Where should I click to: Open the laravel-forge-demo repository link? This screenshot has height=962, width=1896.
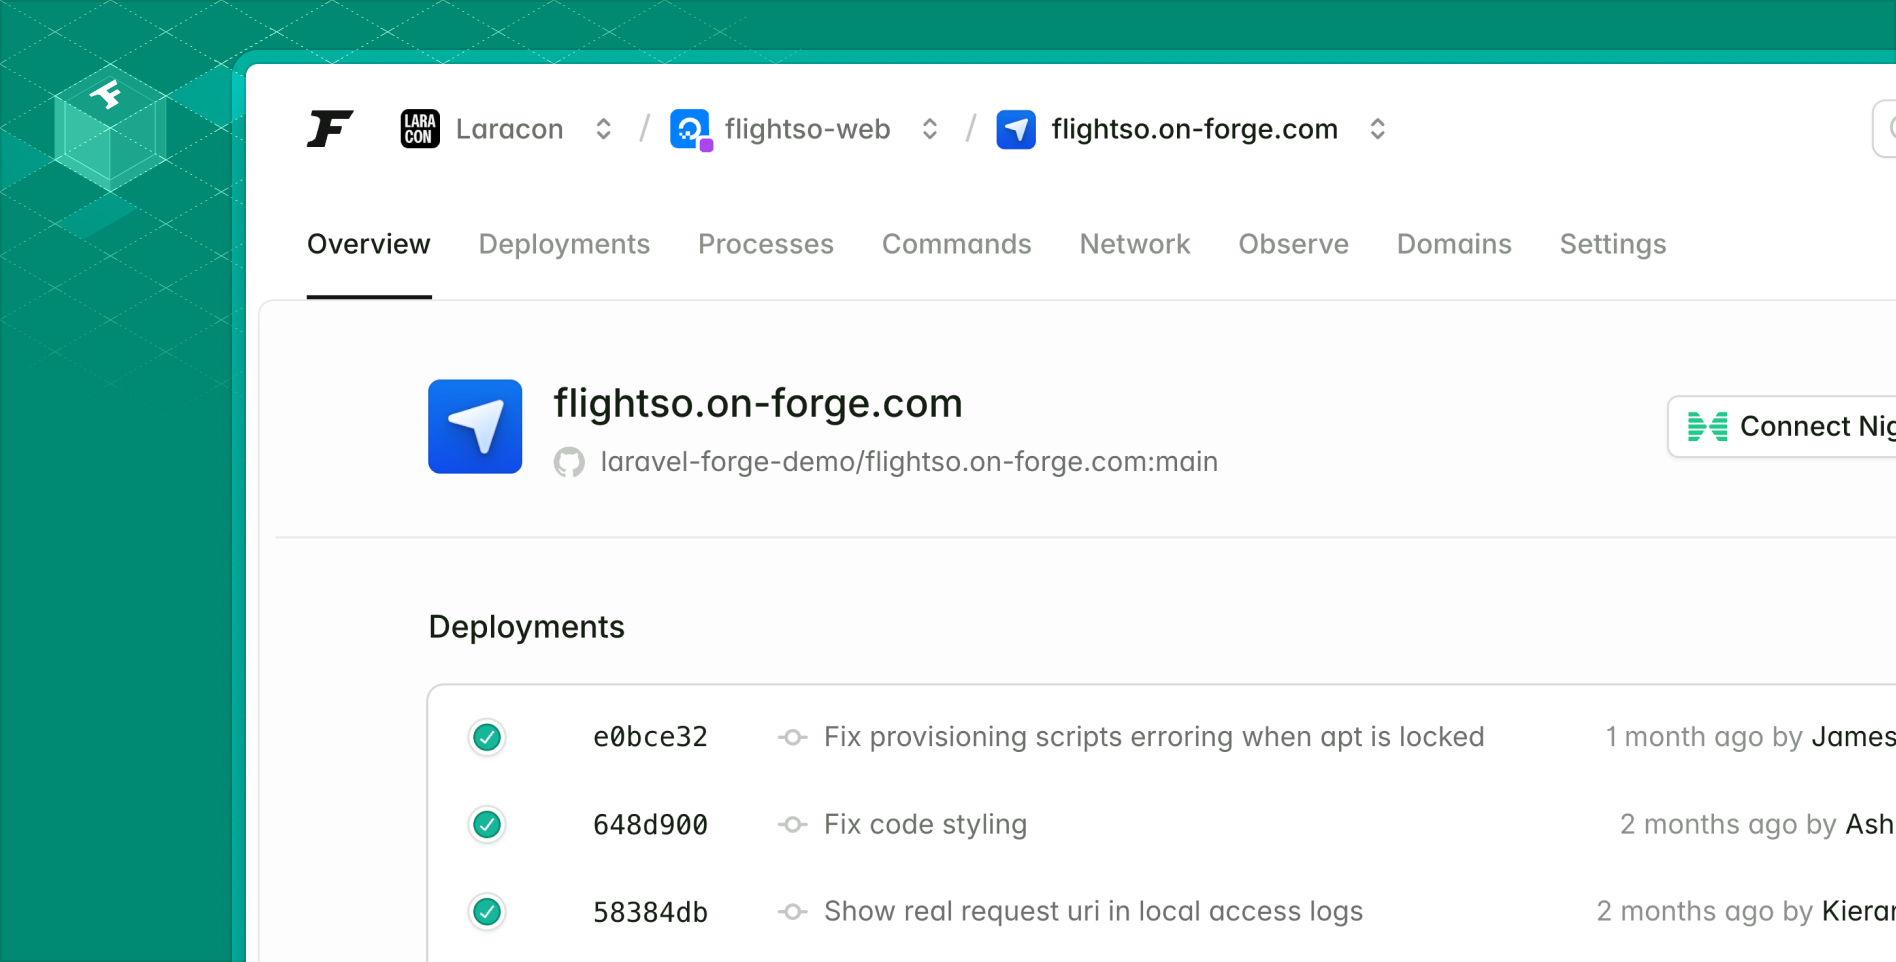click(909, 461)
